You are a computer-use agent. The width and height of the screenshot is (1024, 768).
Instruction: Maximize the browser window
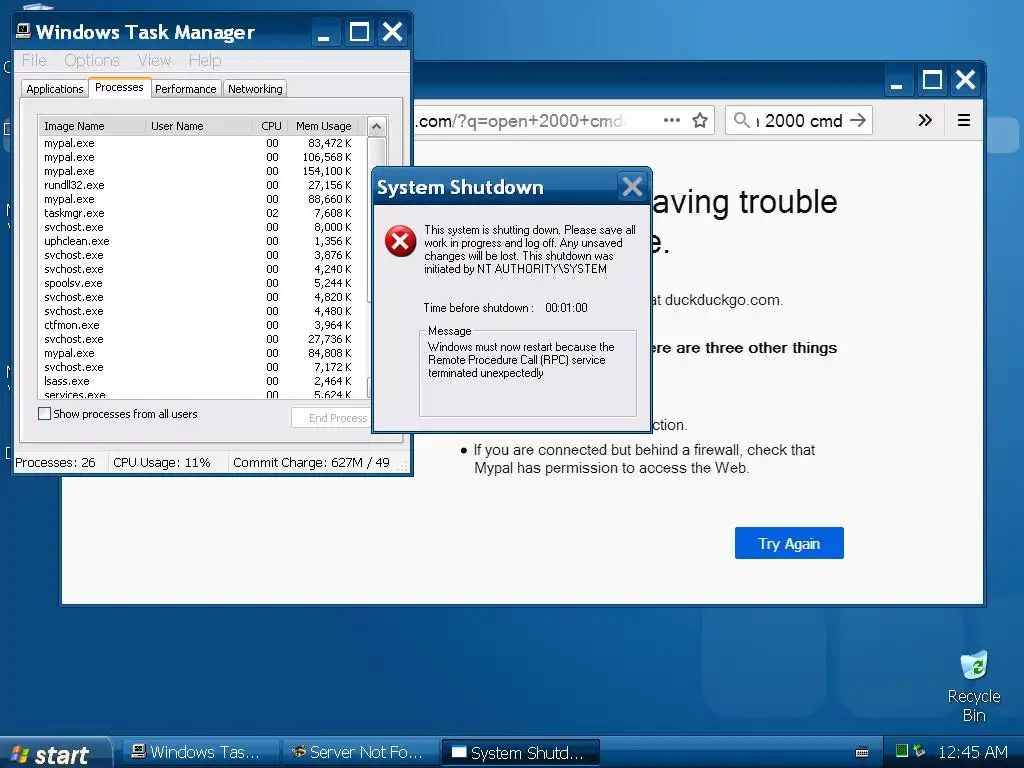932,81
